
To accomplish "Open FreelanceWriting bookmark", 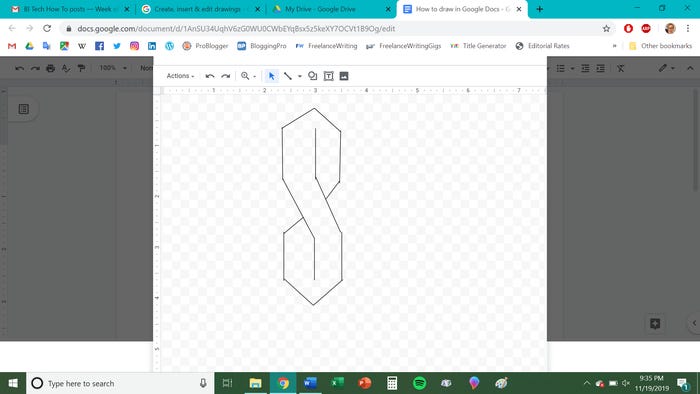I will (x=326, y=46).
